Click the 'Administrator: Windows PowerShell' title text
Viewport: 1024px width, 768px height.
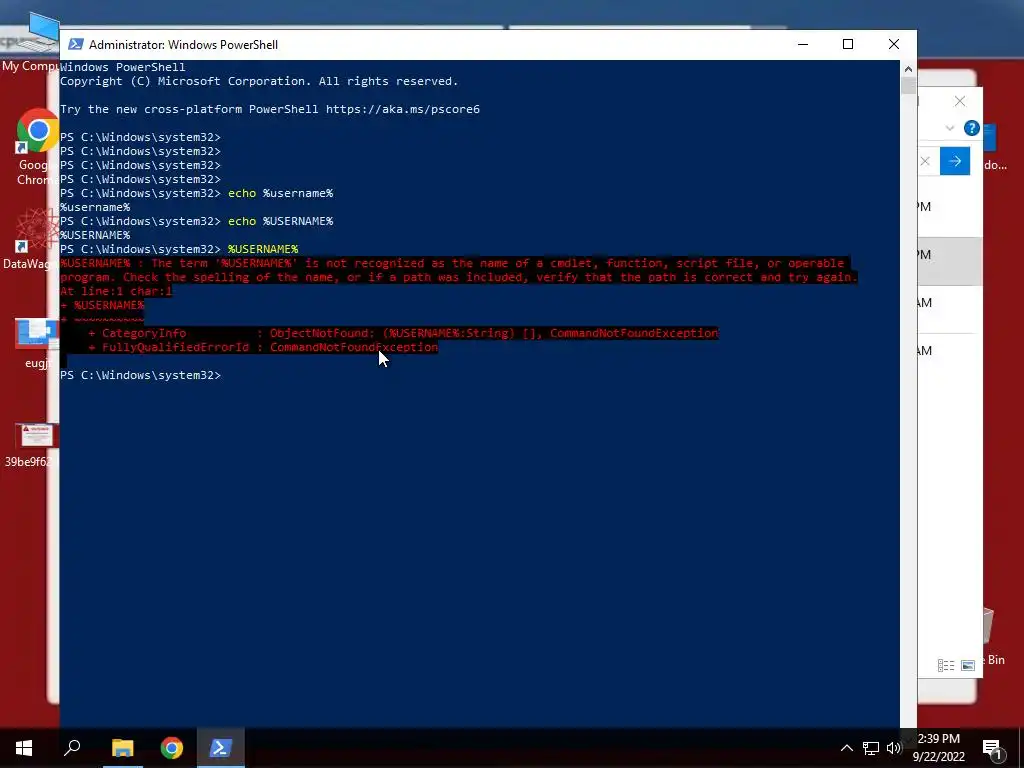(184, 44)
